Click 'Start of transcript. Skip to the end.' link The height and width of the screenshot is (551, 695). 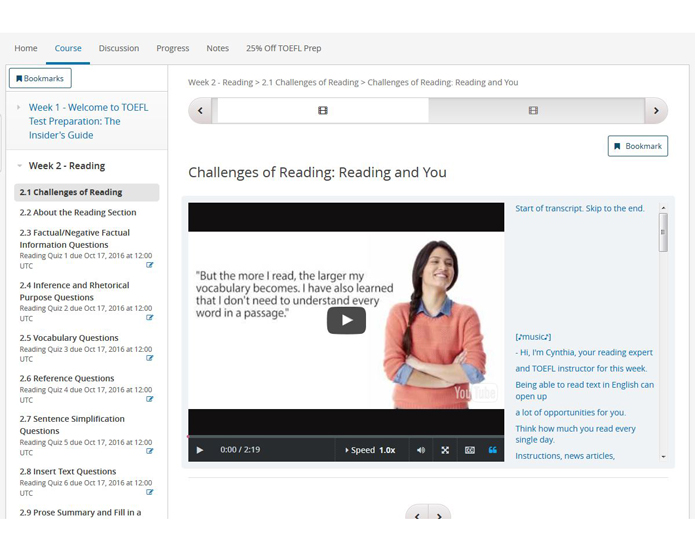pos(580,208)
